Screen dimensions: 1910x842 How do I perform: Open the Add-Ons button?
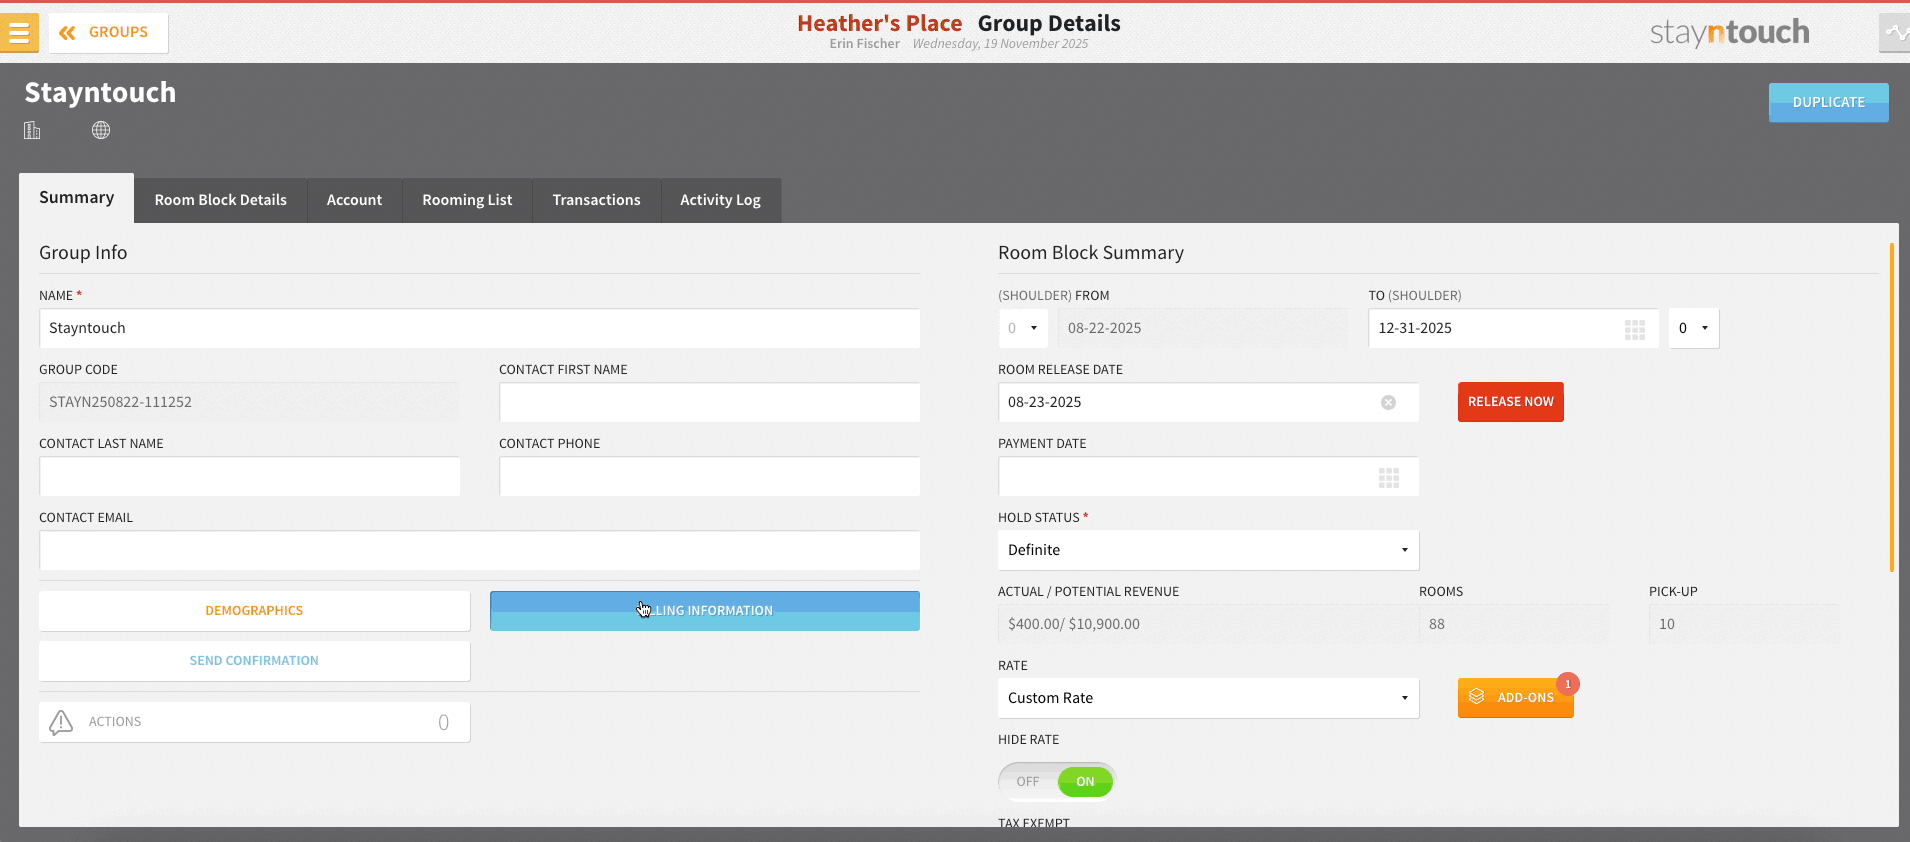(1515, 698)
